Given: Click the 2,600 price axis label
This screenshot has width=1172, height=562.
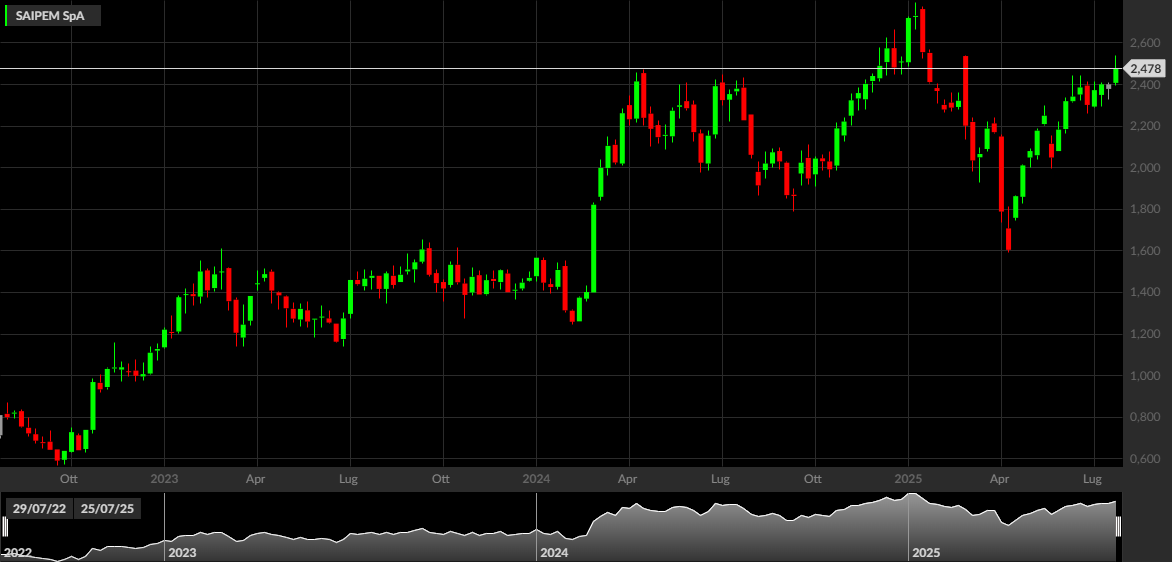Looking at the screenshot, I should (x=1144, y=43).
